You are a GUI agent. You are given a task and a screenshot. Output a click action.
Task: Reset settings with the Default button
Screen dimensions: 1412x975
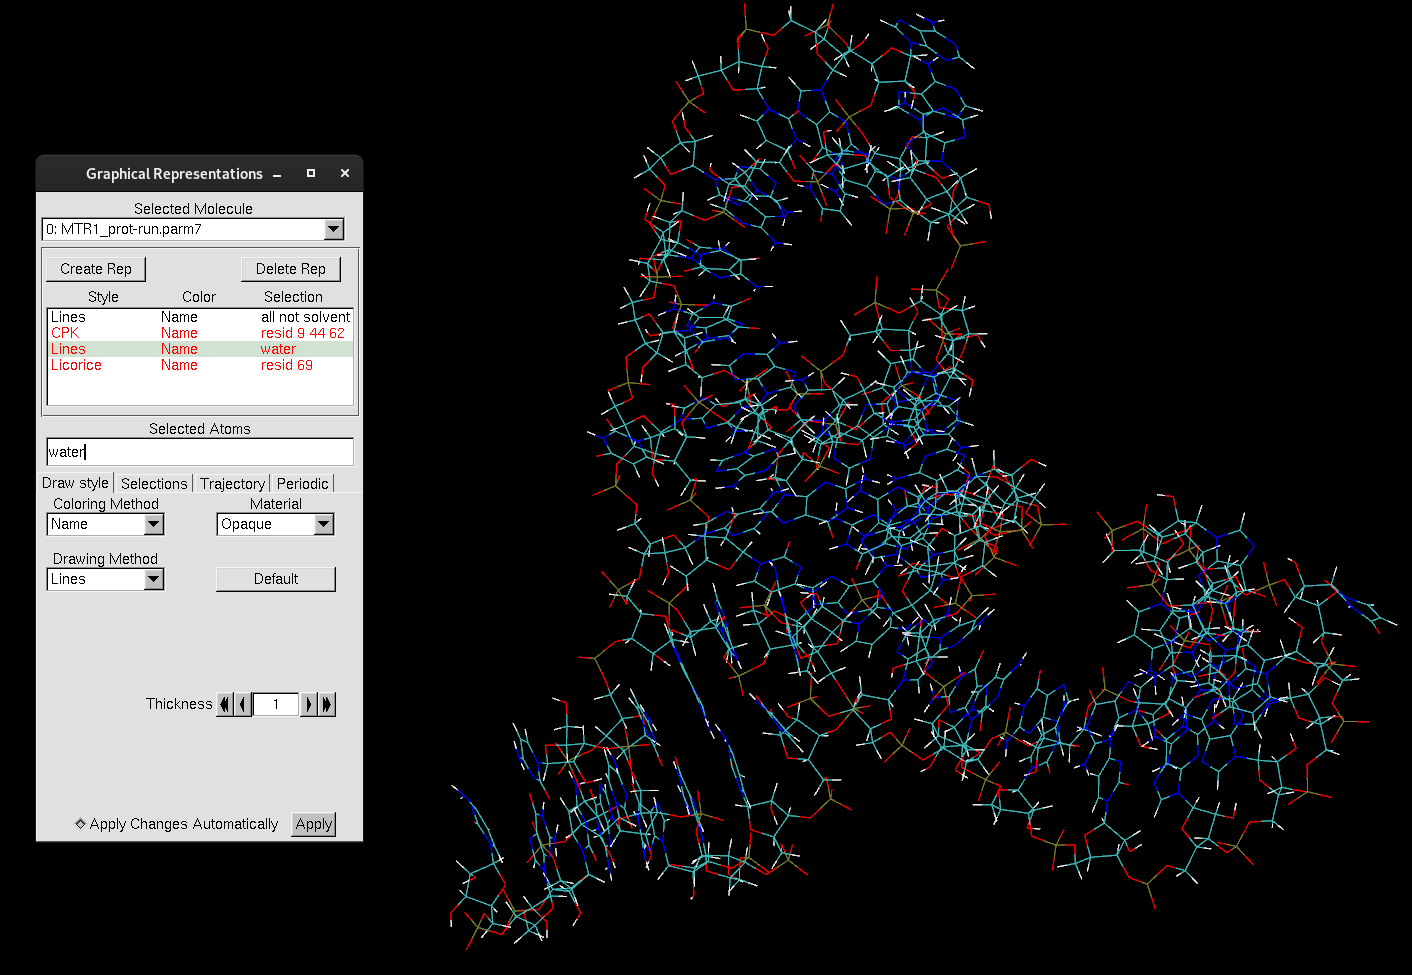pos(275,579)
